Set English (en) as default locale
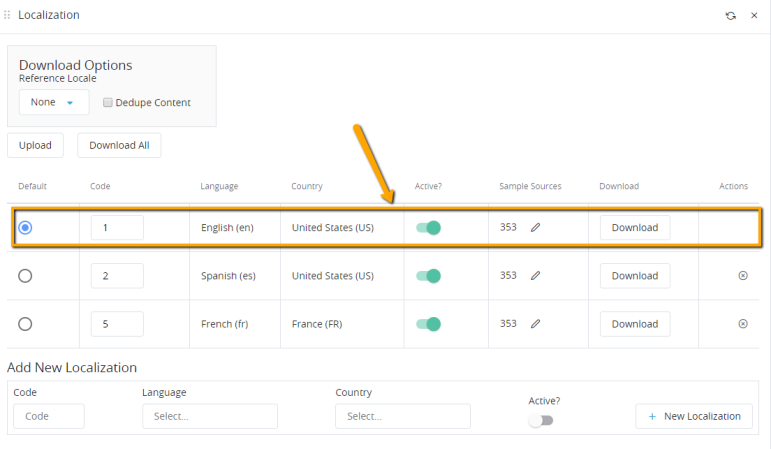 click(25, 228)
